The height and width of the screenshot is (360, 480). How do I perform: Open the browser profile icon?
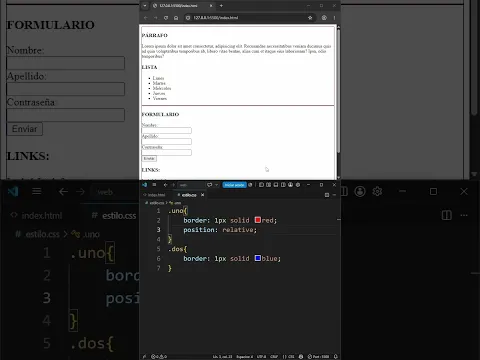(x=324, y=18)
